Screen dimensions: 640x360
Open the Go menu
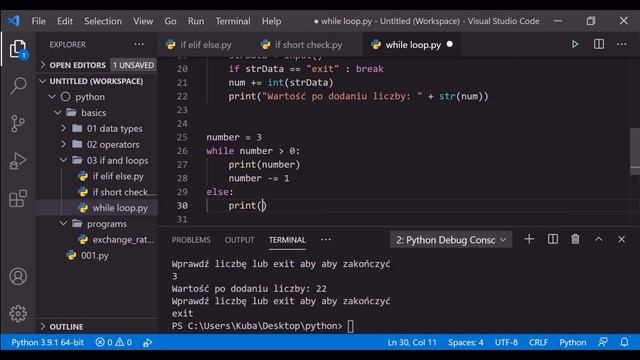[x=170, y=21]
